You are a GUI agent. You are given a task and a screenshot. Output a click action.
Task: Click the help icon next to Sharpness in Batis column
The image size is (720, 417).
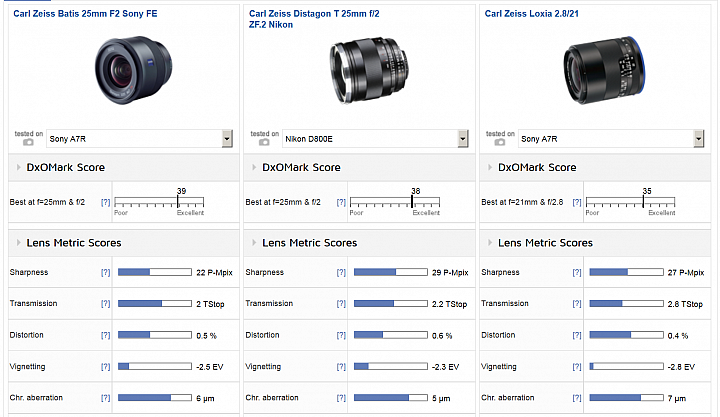click(105, 273)
